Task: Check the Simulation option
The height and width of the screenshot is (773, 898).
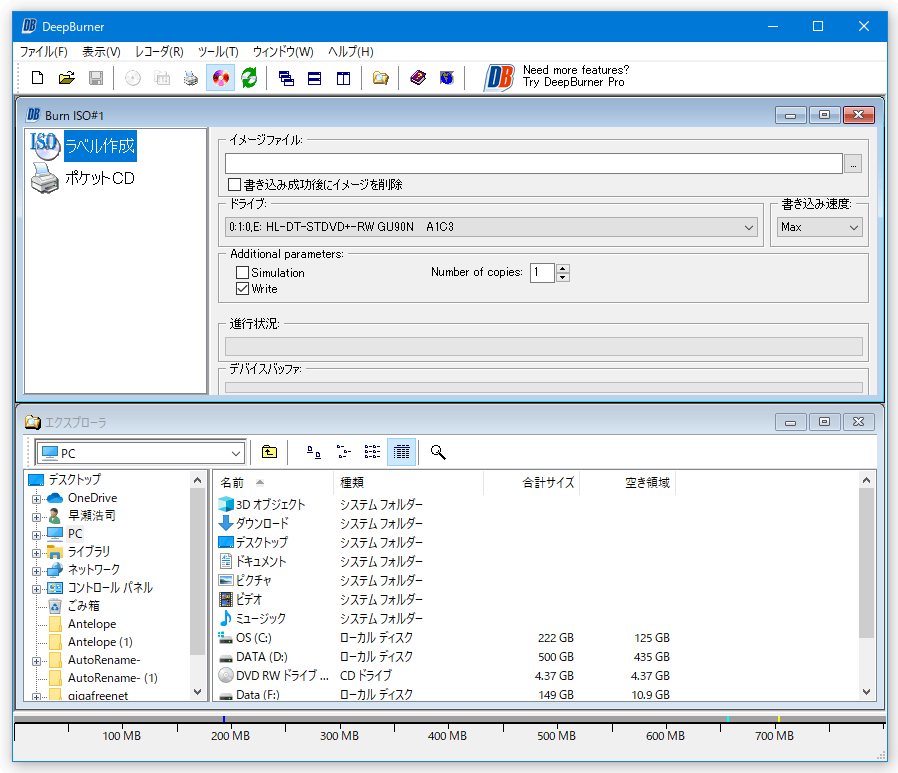Action: (x=242, y=273)
